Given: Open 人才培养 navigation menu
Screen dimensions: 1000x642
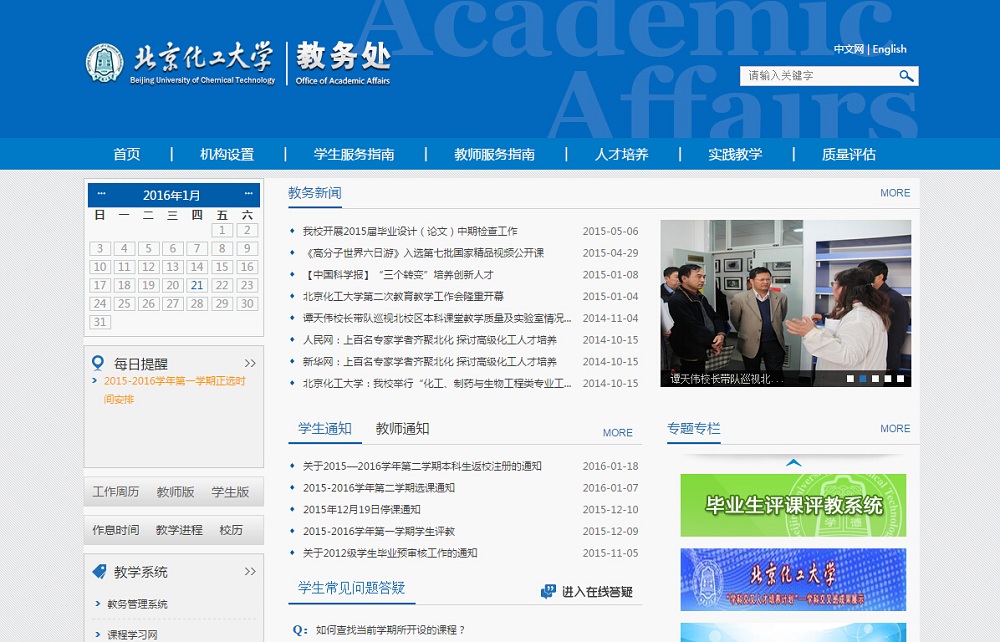Looking at the screenshot, I should (x=621, y=154).
